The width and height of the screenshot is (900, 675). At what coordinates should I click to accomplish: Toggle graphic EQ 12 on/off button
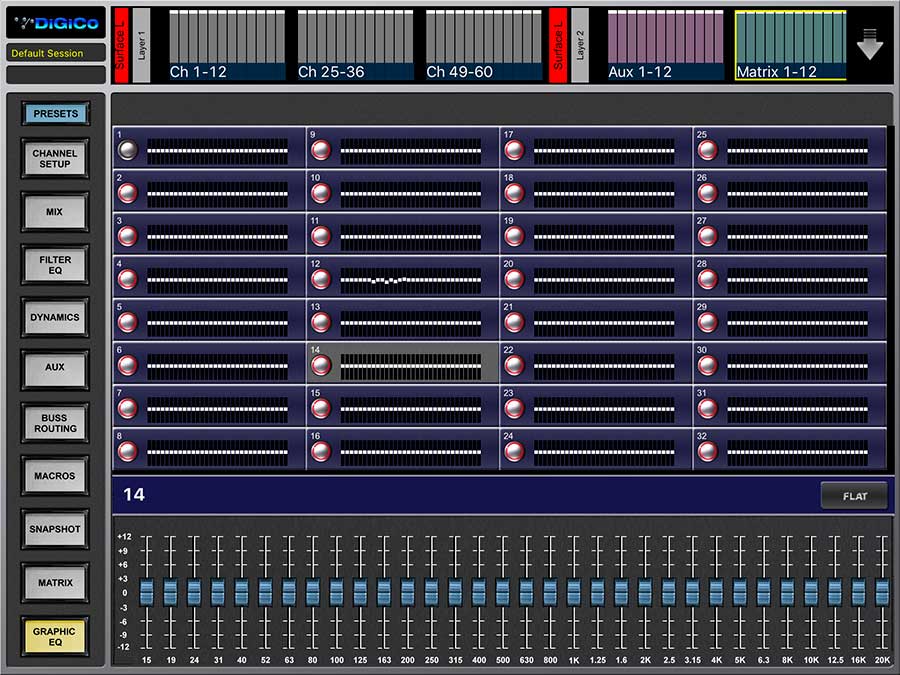(321, 280)
